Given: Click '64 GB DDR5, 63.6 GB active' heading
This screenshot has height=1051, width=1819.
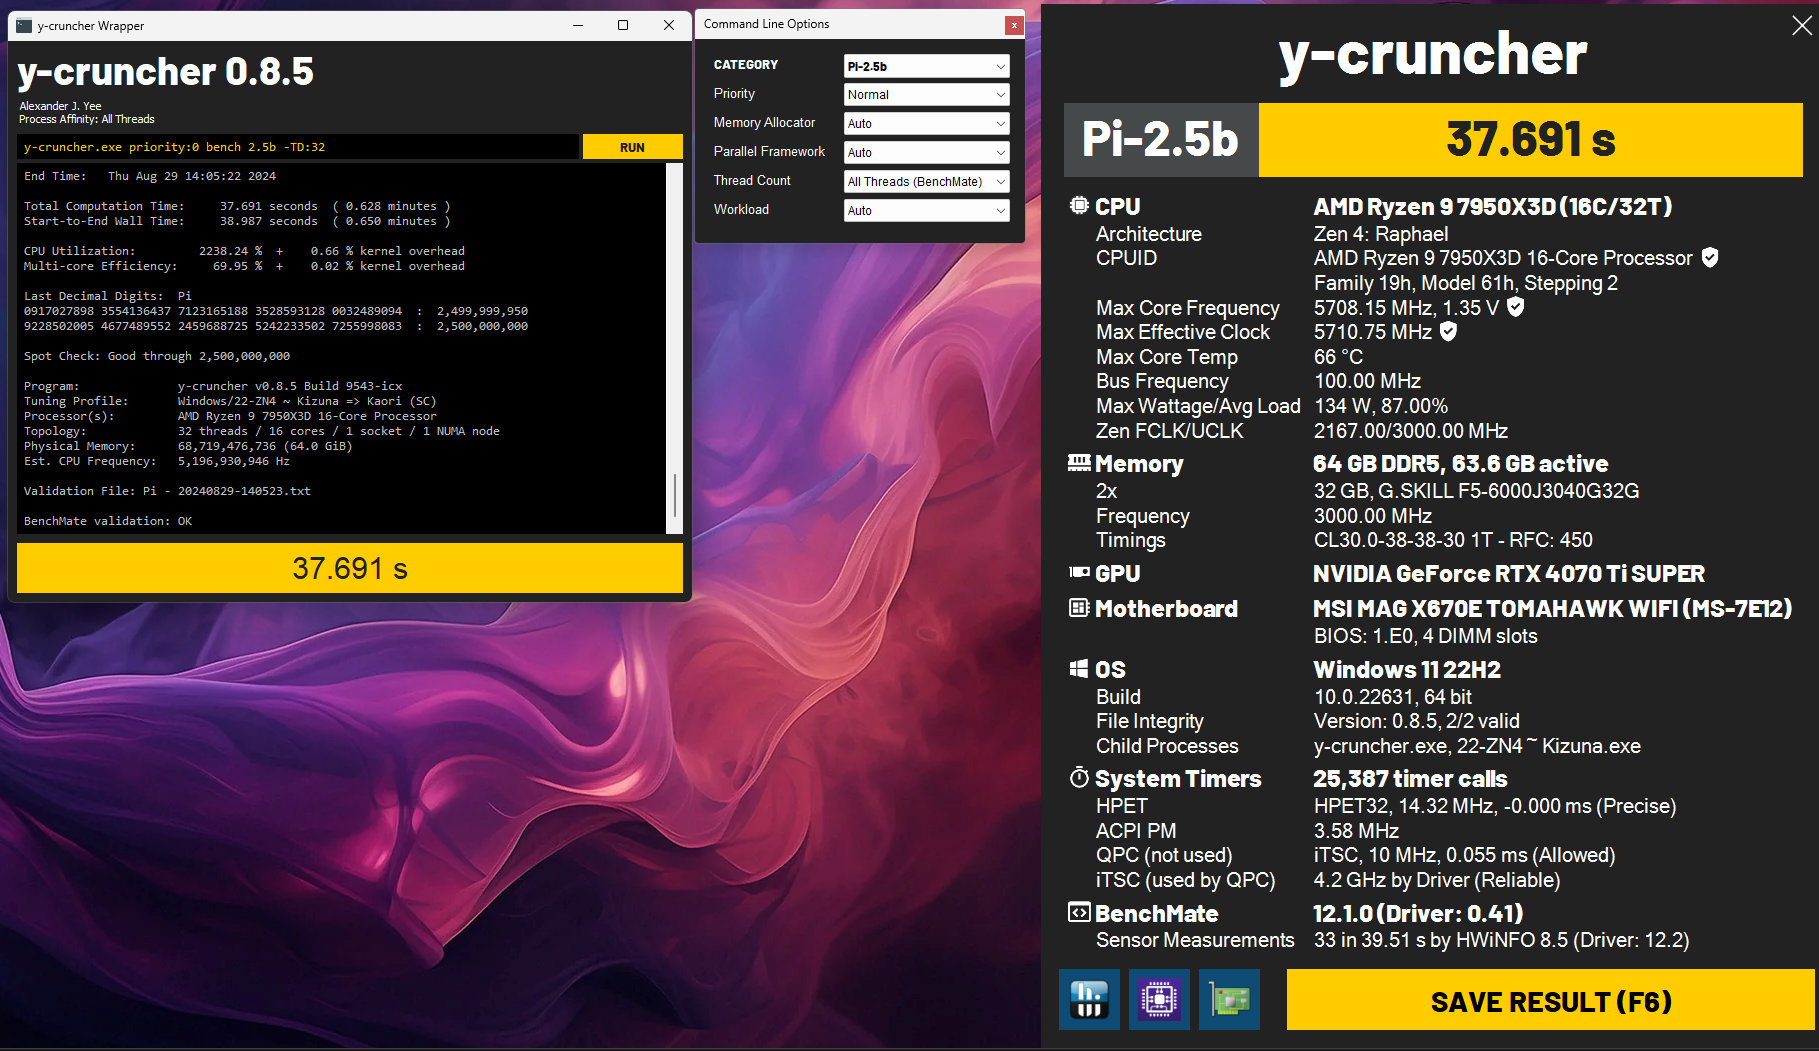Looking at the screenshot, I should pos(1460,463).
